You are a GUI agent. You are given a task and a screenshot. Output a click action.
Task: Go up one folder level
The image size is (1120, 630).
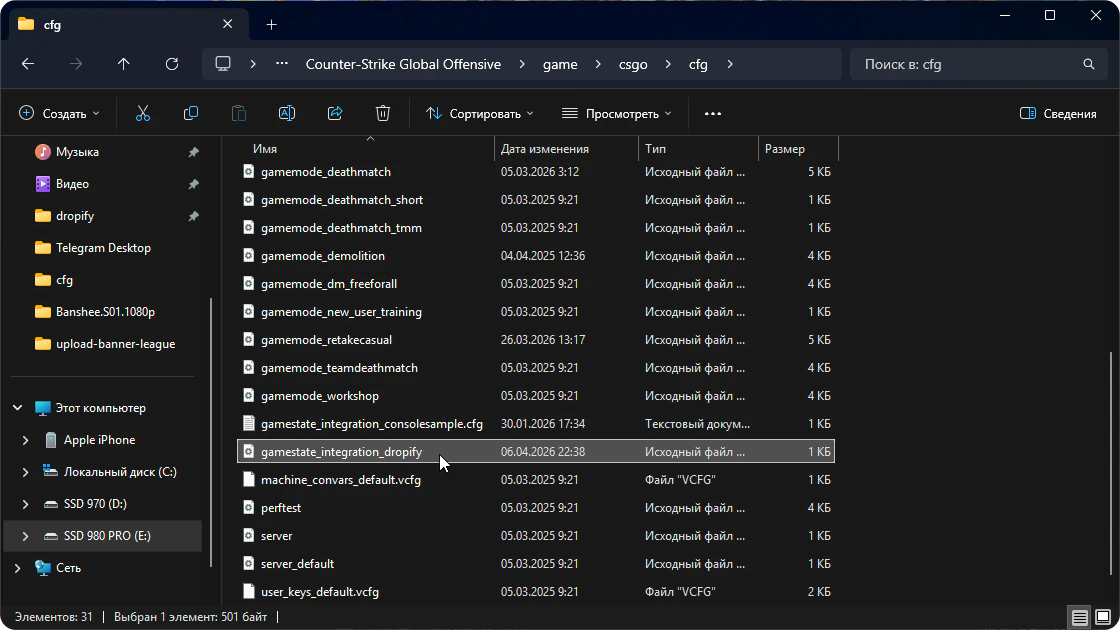(124, 64)
